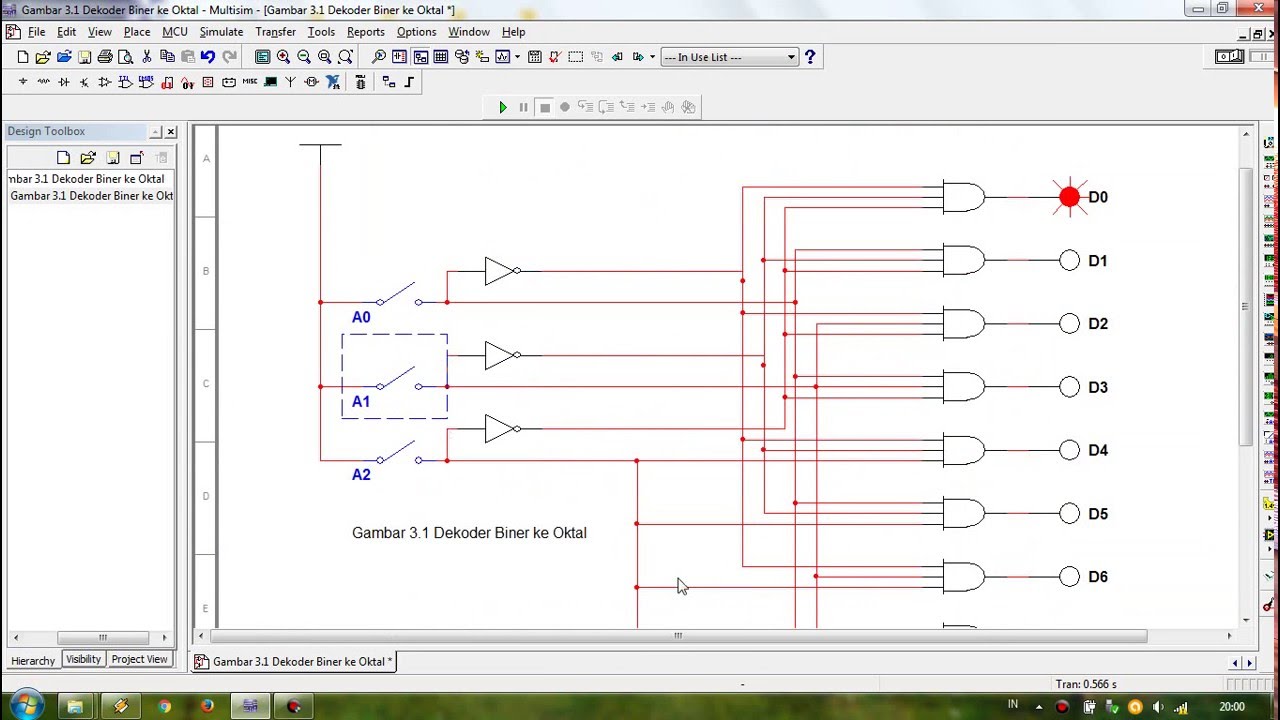Open Multisim help question mark
The width and height of the screenshot is (1280, 720).
810,57
